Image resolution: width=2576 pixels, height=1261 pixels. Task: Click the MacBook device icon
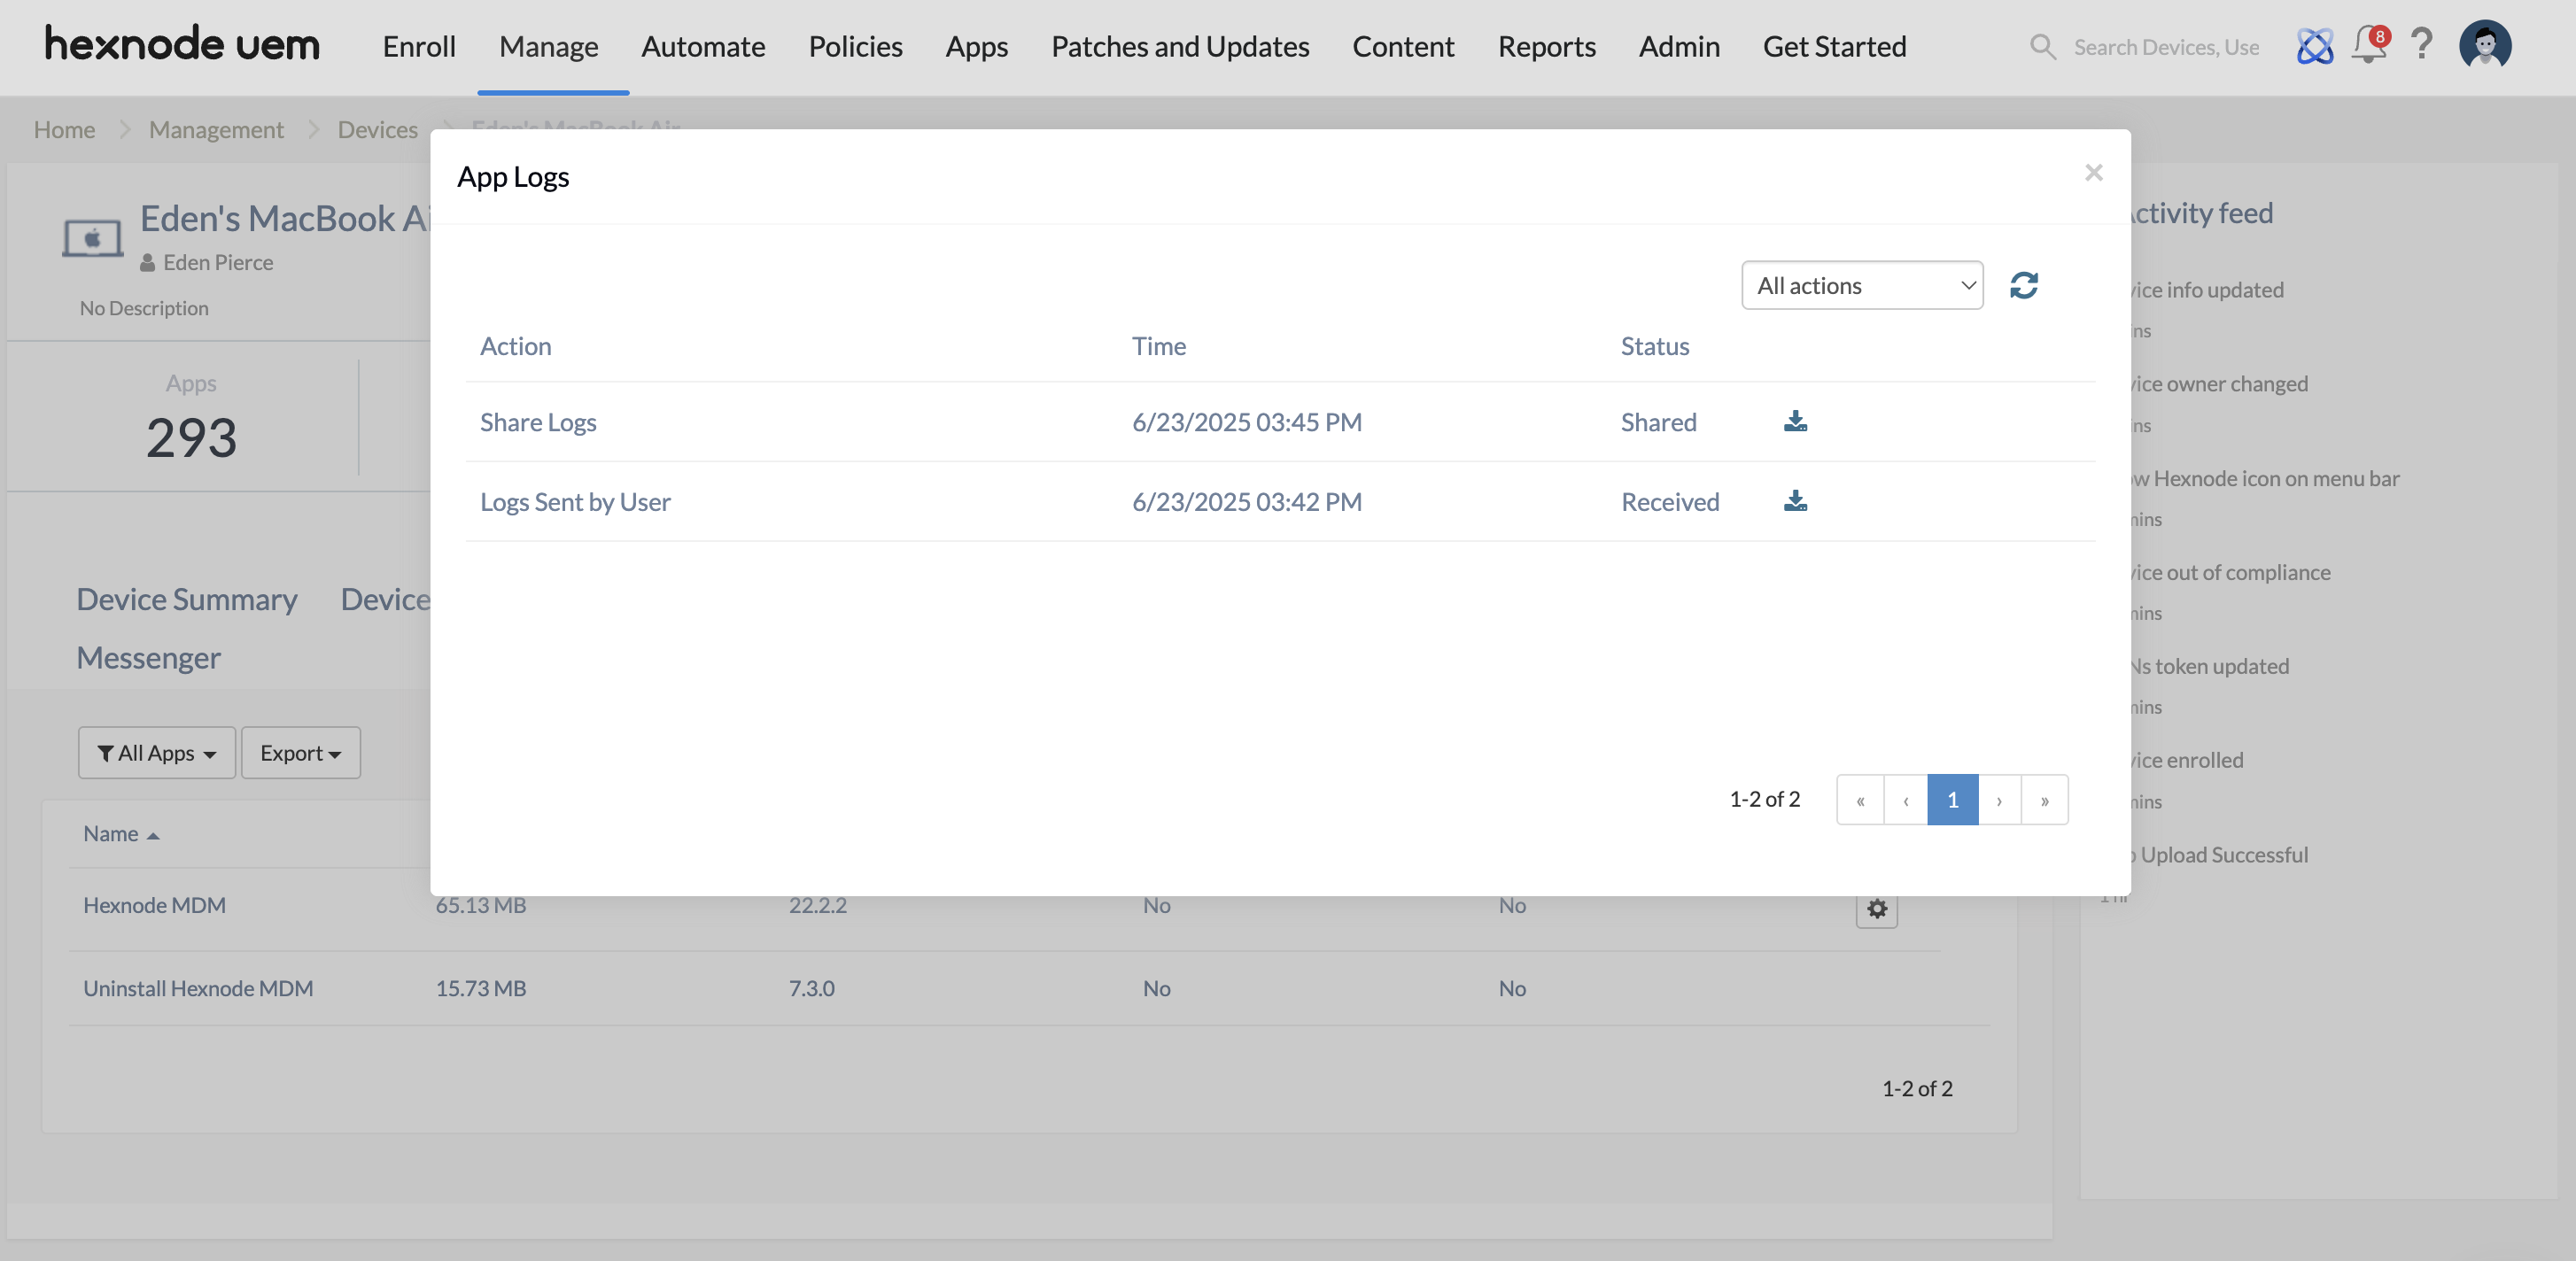coord(92,238)
